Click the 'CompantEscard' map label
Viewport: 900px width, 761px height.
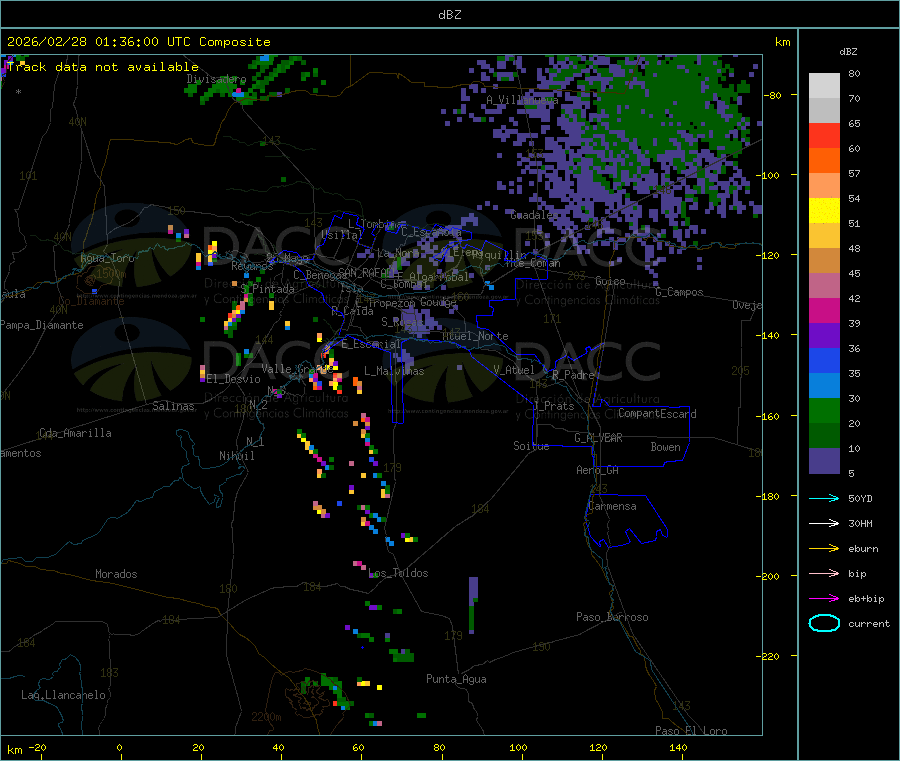[657, 414]
